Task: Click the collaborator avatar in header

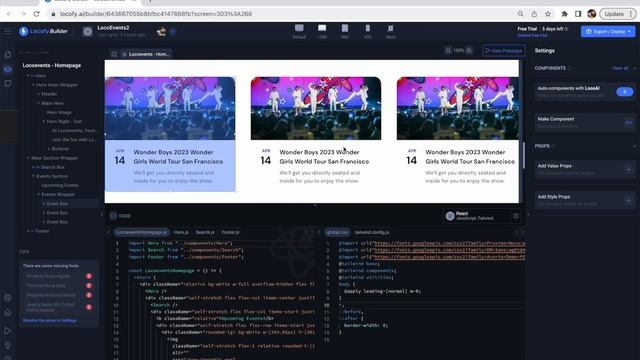Action: 161,31
